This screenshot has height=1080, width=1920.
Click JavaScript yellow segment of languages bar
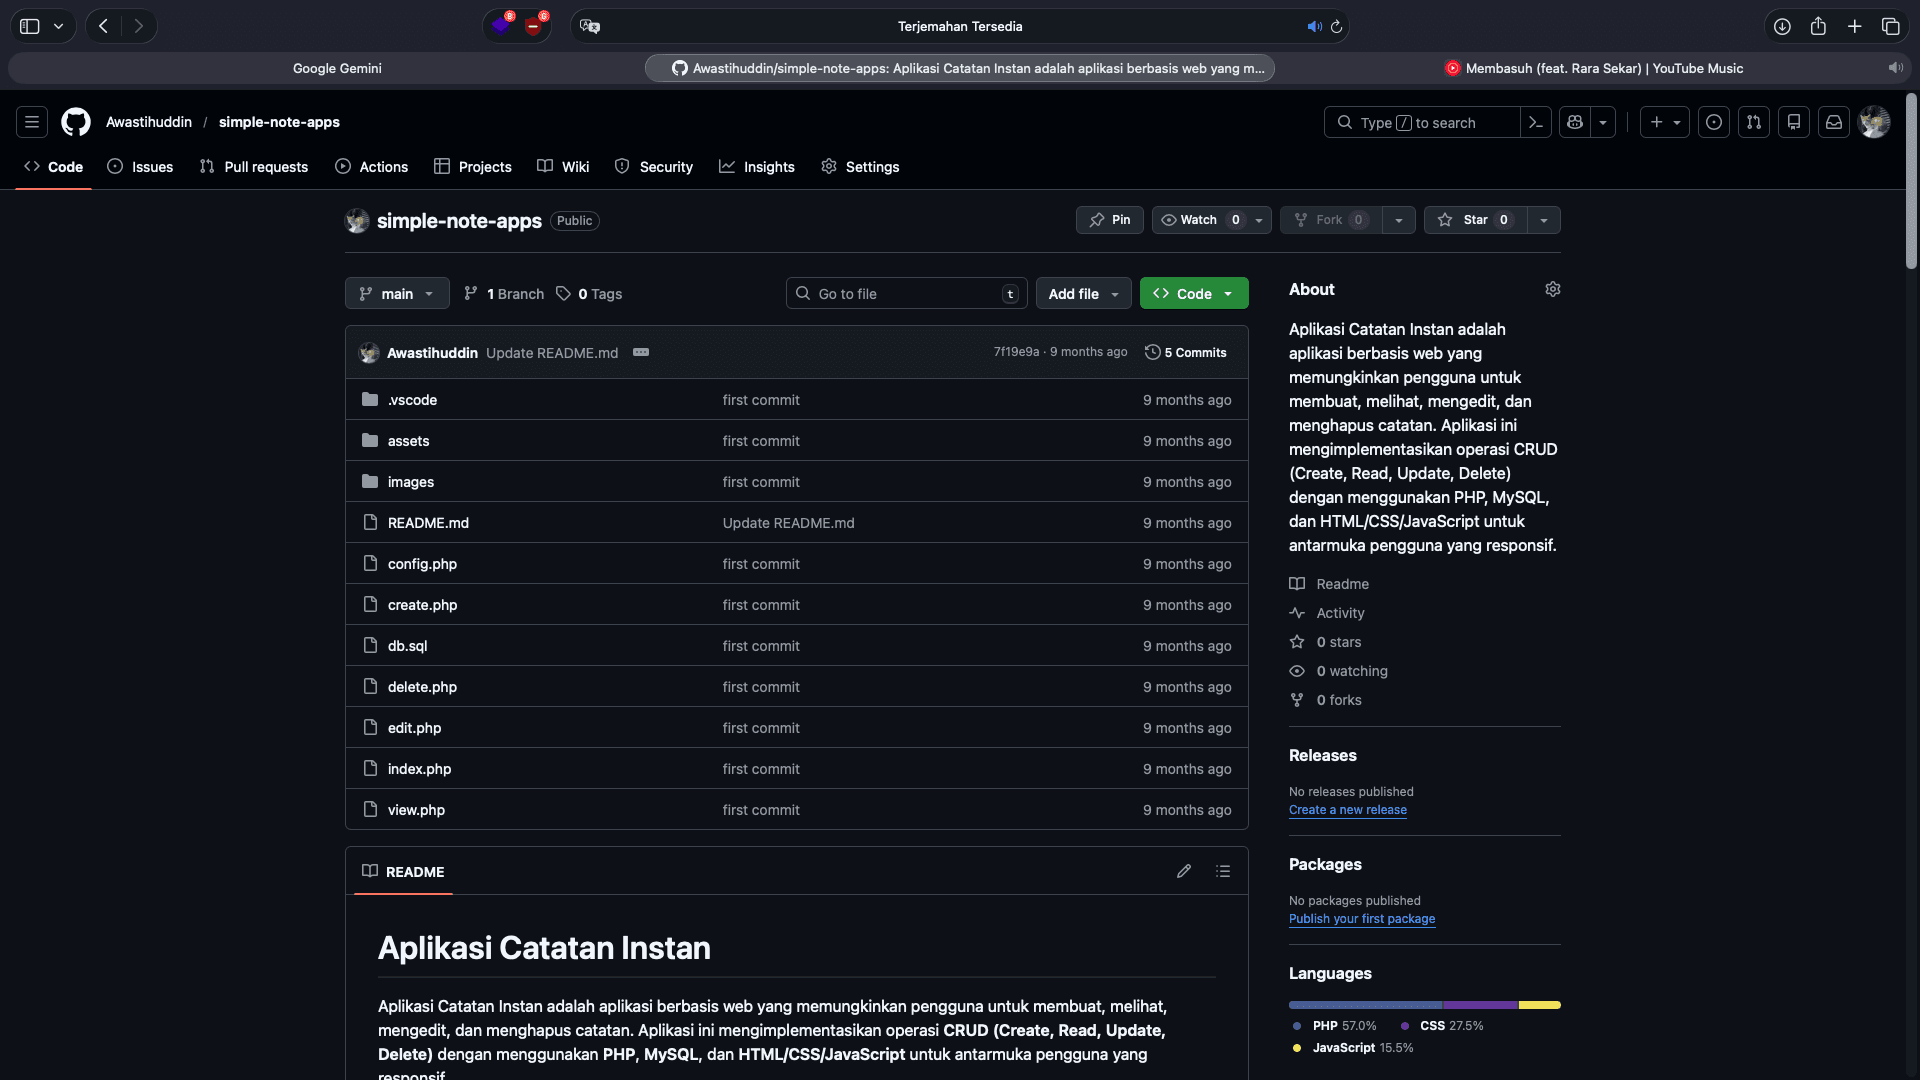[1540, 1004]
